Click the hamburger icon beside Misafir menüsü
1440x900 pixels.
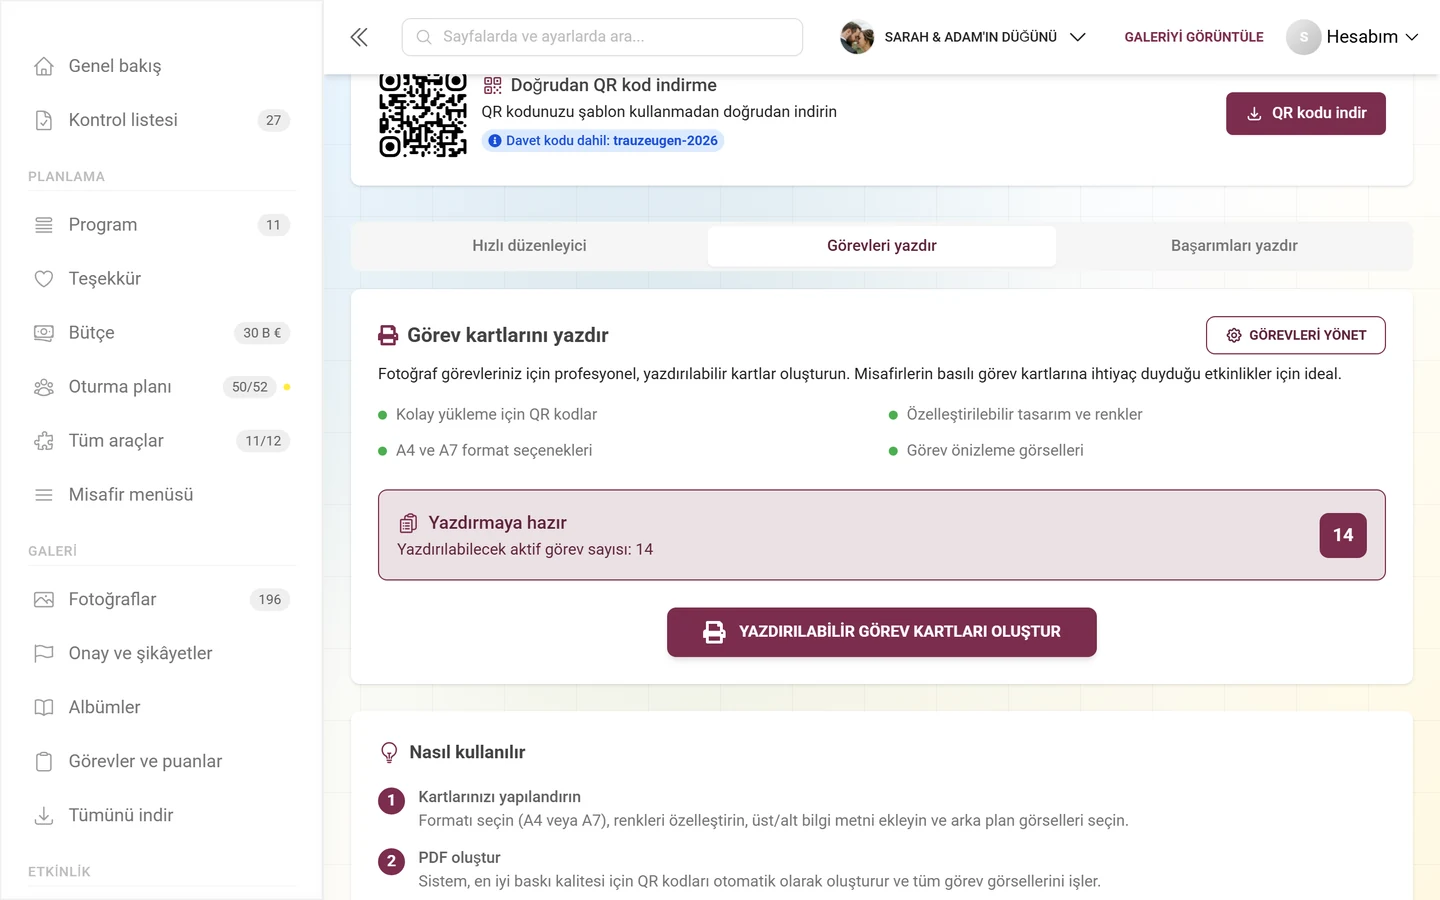pos(44,495)
